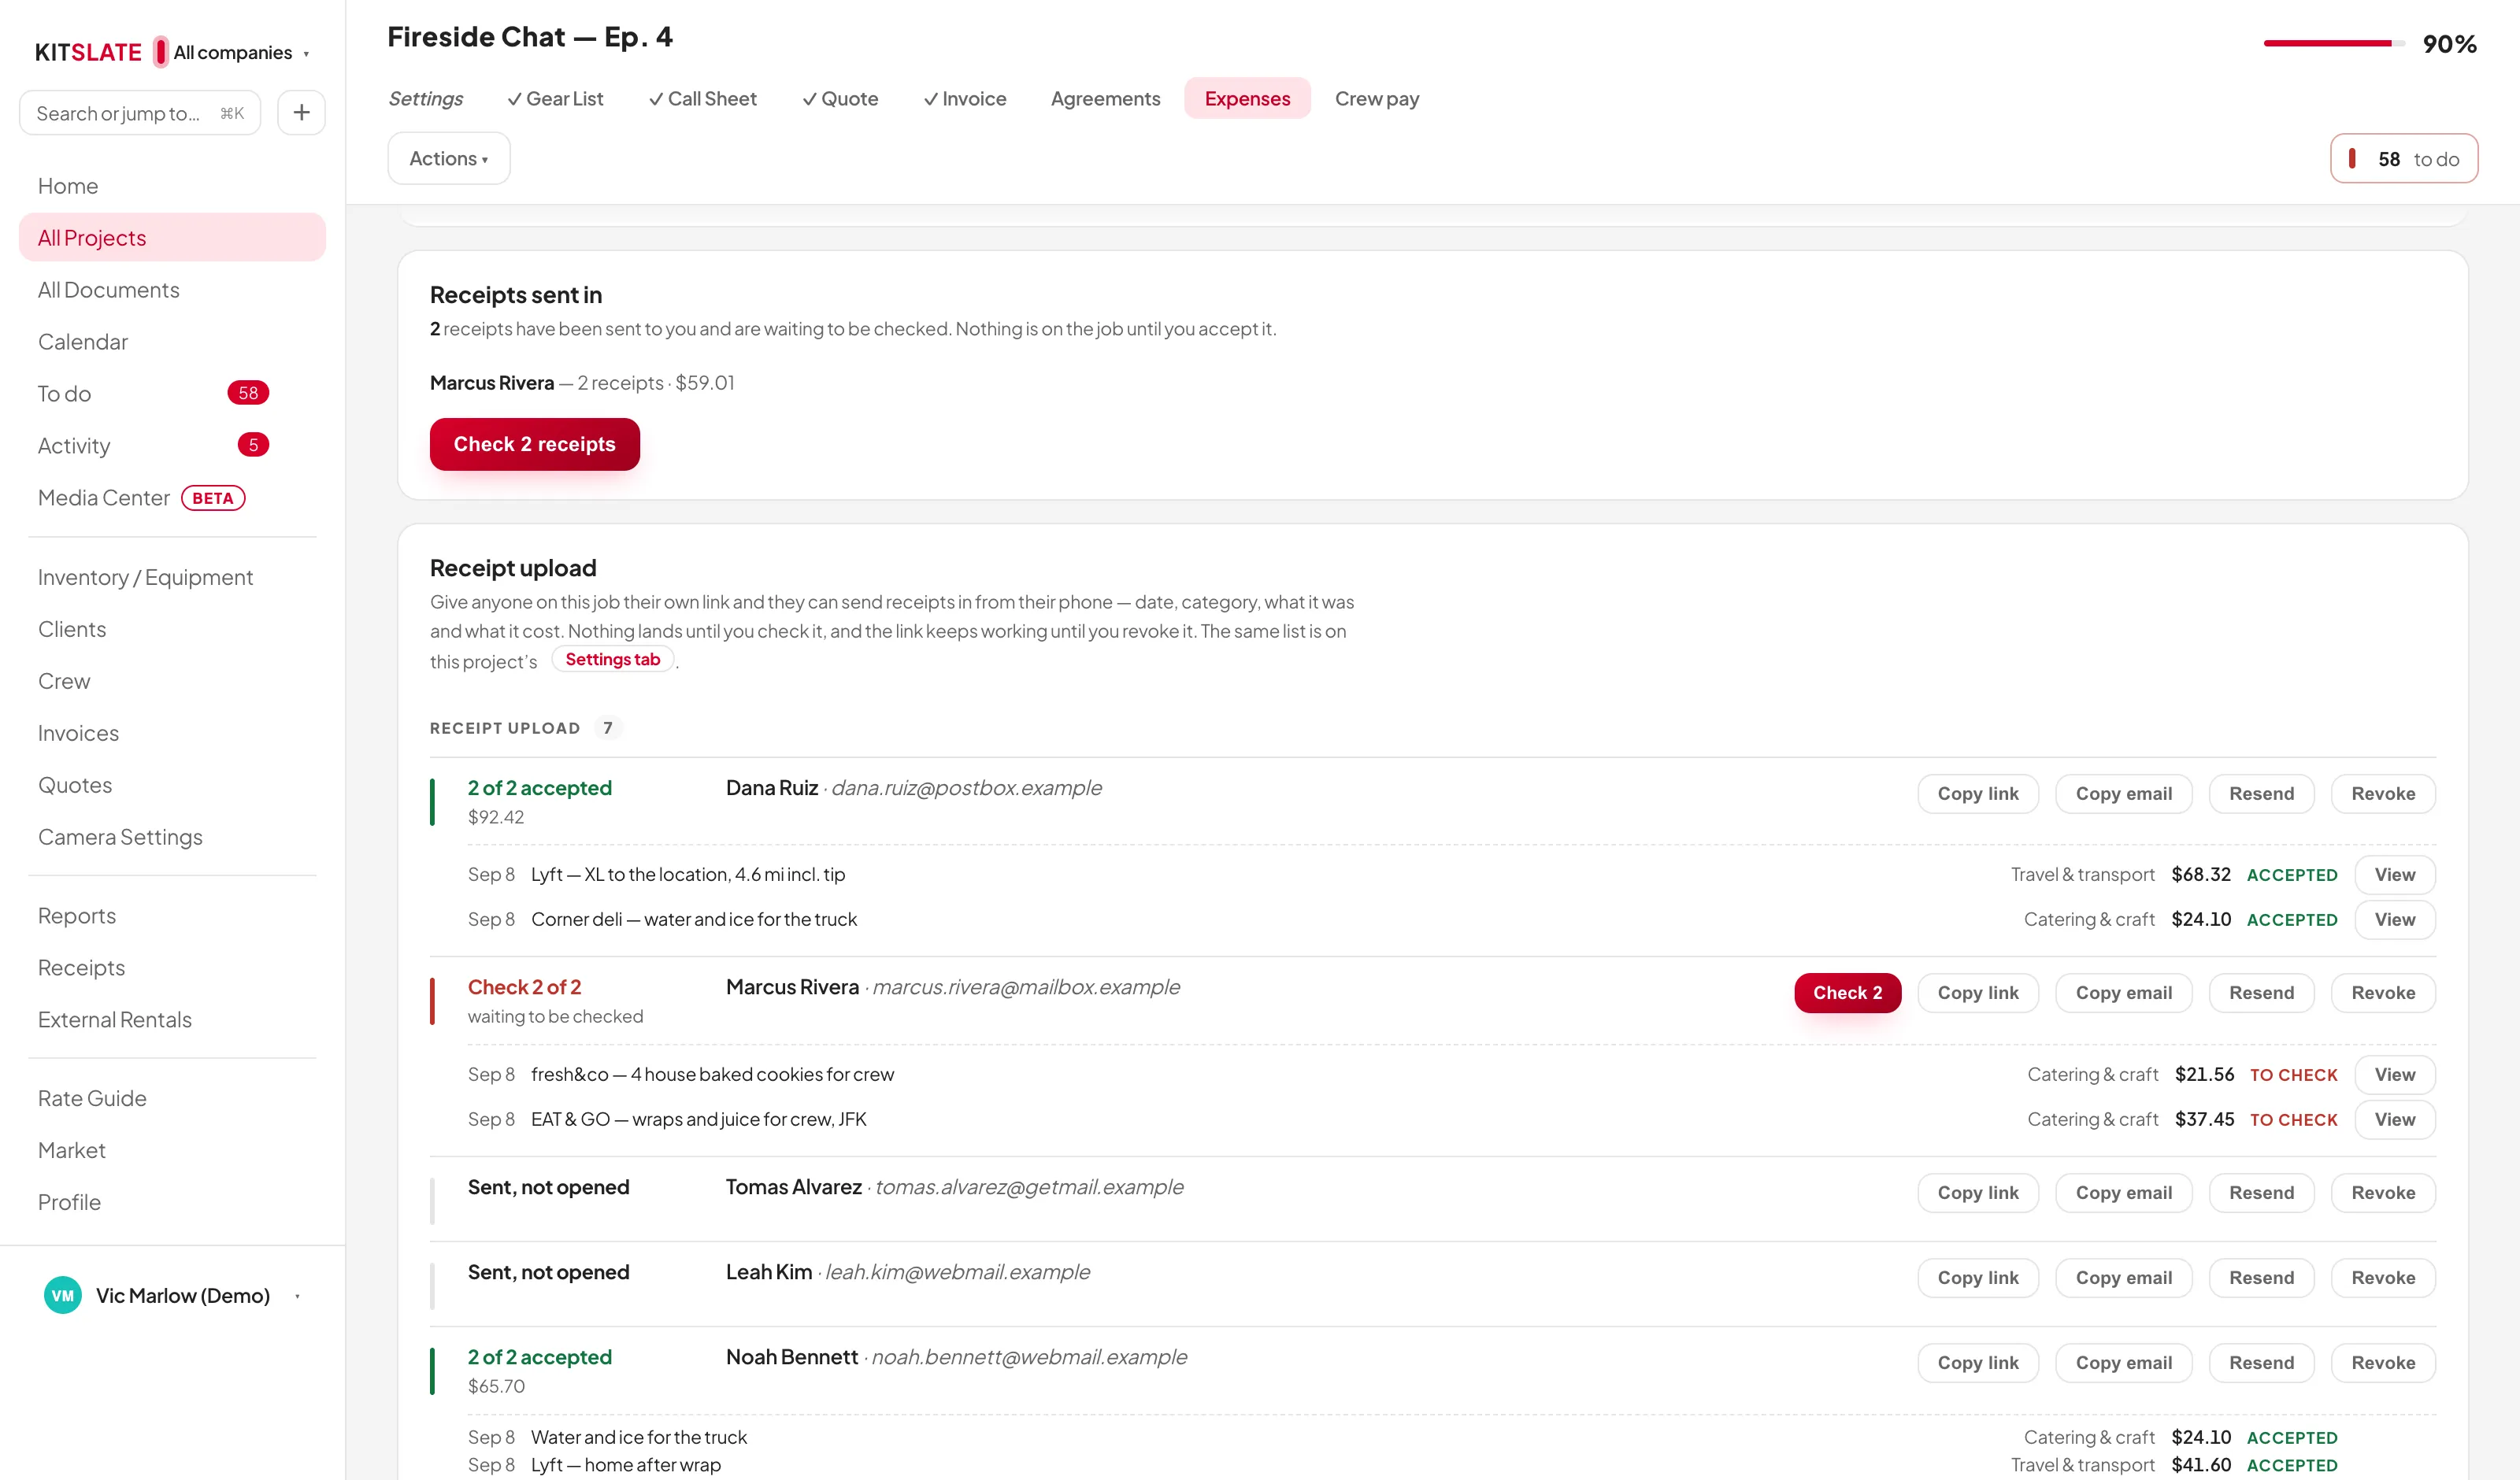This screenshot has height=1480, width=2520.
Task: Click the KITSLATE logo
Action: pos(88,52)
